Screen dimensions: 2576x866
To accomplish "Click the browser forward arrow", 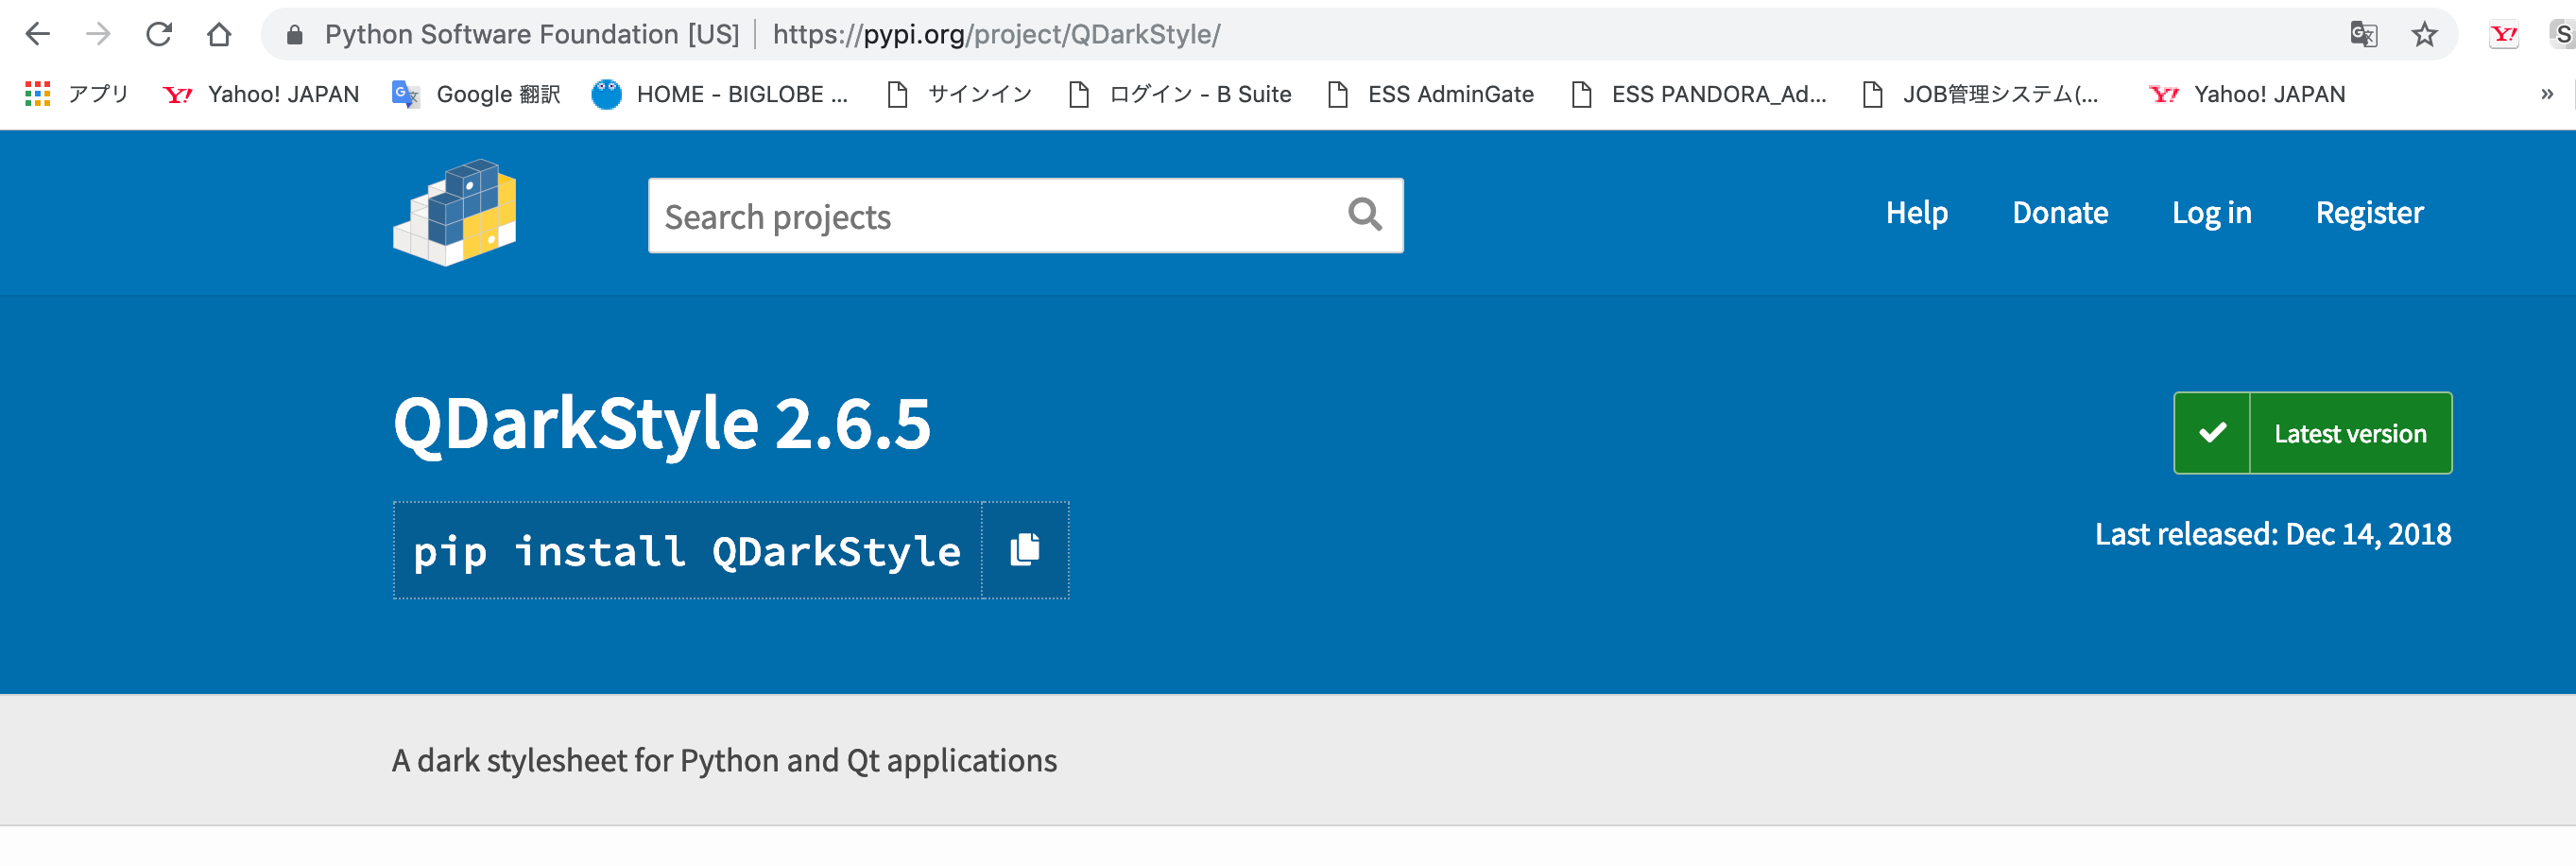I will pos(98,34).
